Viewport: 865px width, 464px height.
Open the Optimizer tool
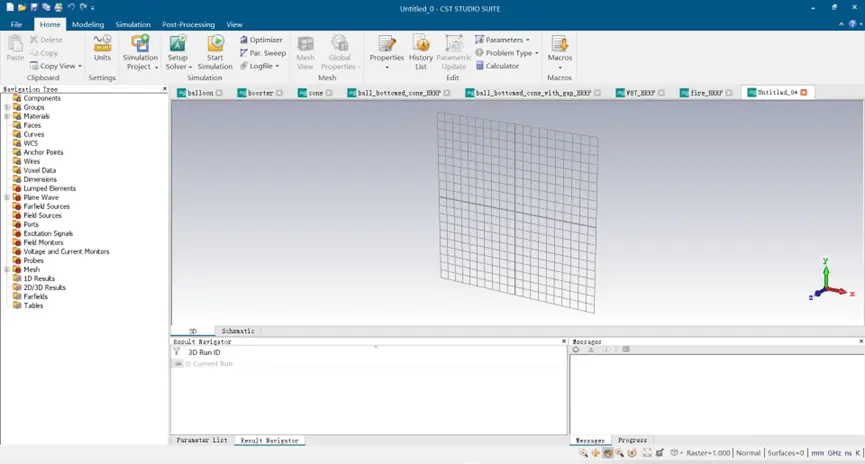tap(261, 40)
